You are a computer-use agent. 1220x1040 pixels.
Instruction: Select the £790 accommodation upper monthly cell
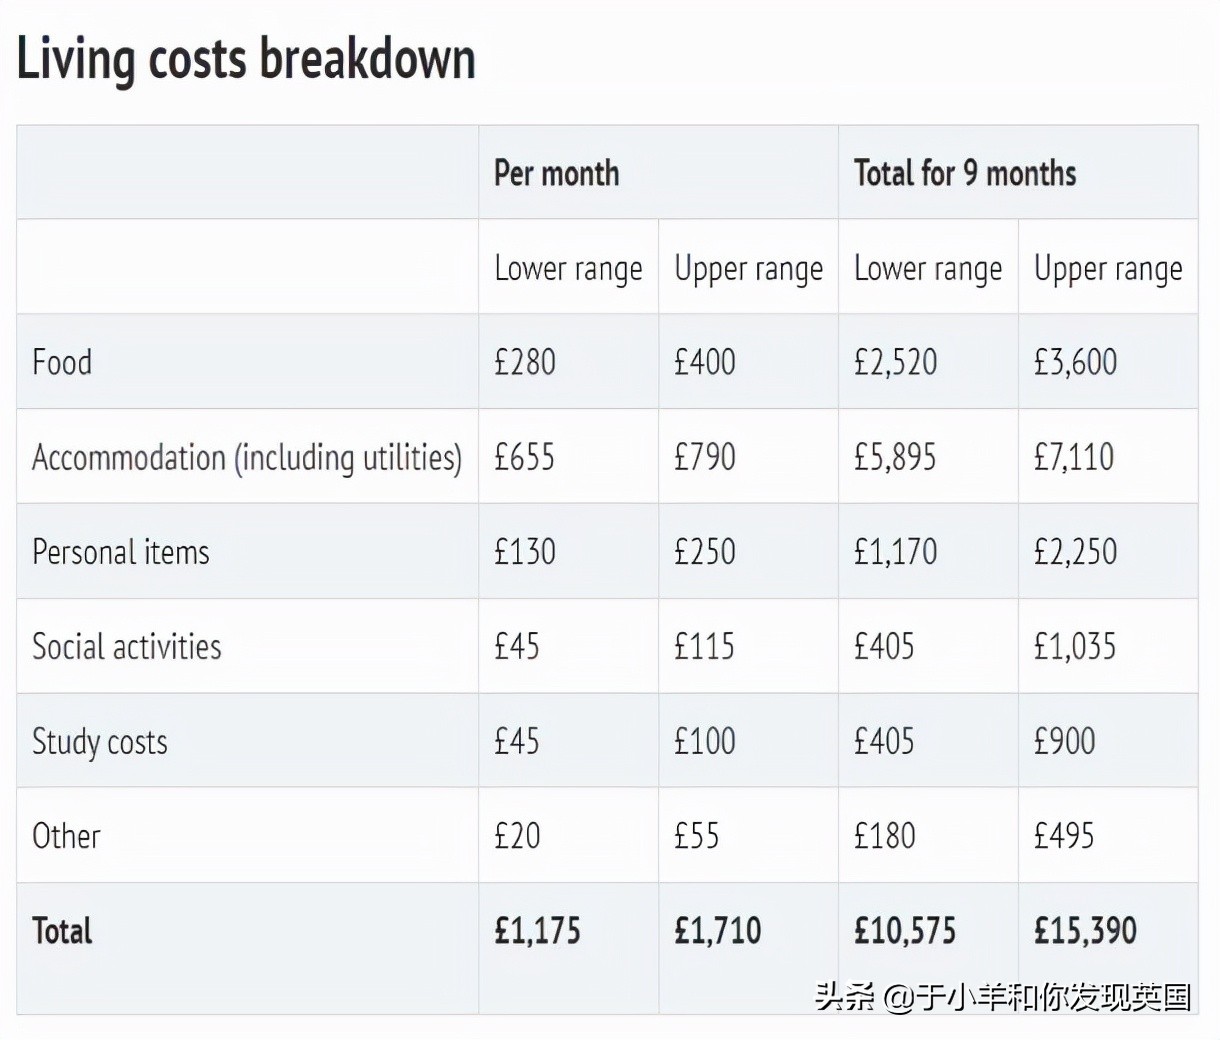click(705, 457)
